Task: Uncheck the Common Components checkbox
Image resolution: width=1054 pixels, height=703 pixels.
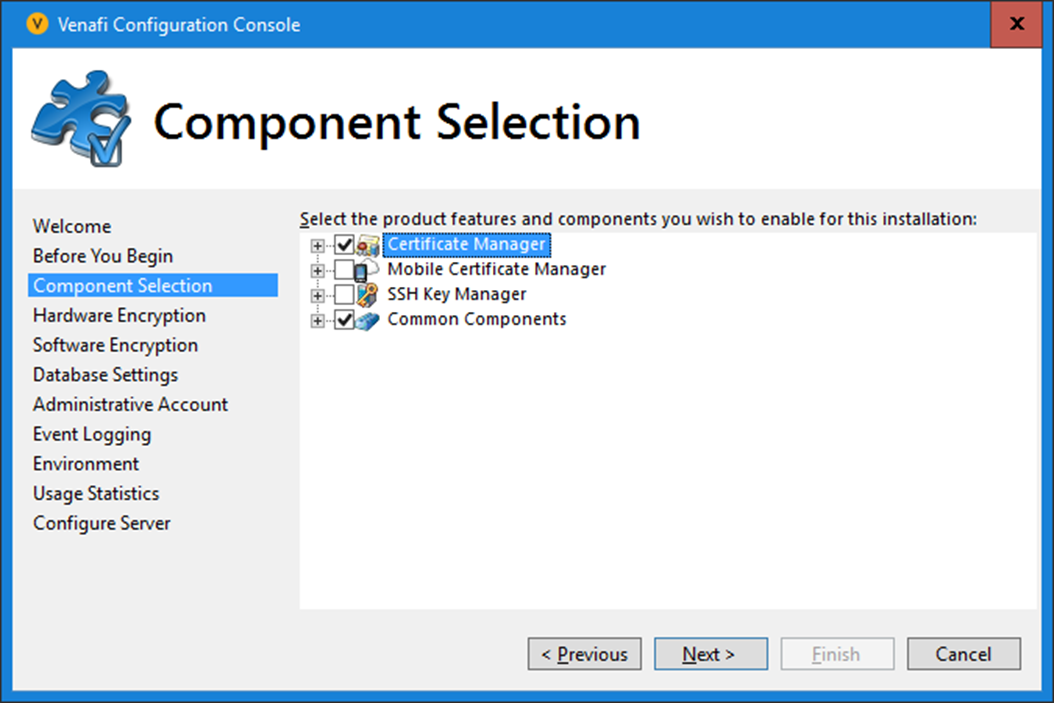Action: pyautogui.click(x=345, y=320)
